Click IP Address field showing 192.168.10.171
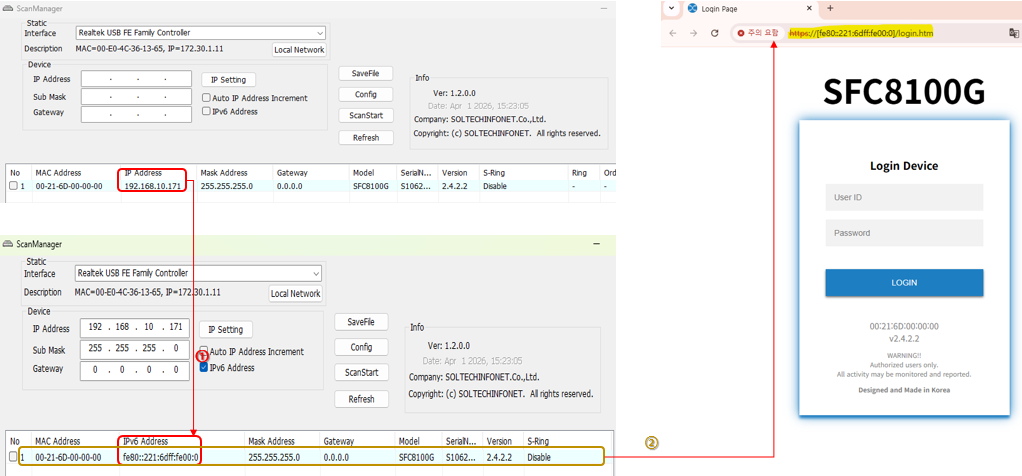 pyautogui.click(x=135, y=327)
